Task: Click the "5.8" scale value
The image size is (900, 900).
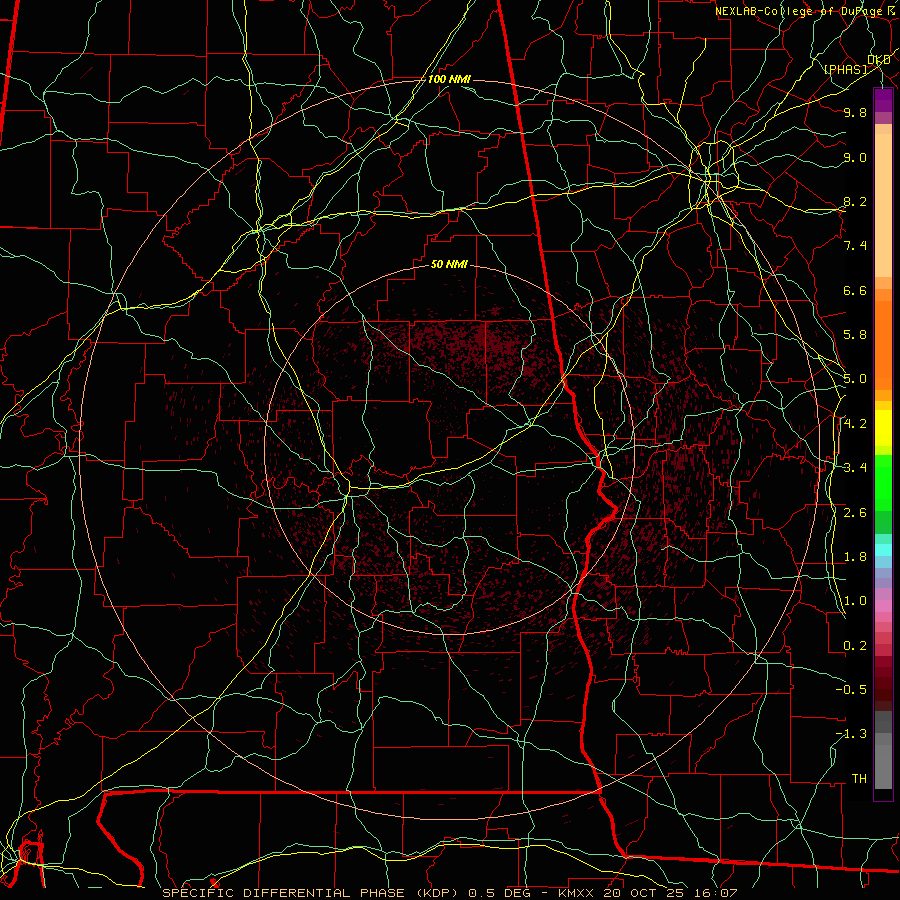Action: pyautogui.click(x=855, y=335)
